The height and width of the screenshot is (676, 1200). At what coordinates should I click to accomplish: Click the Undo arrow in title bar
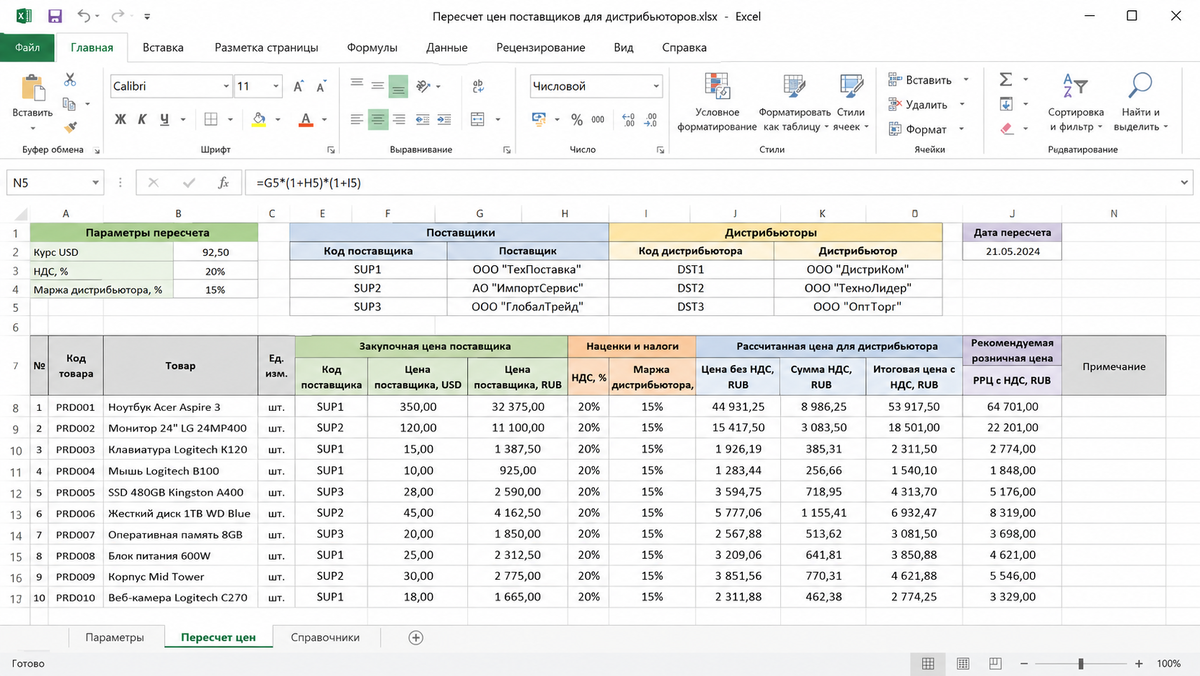click(84, 16)
